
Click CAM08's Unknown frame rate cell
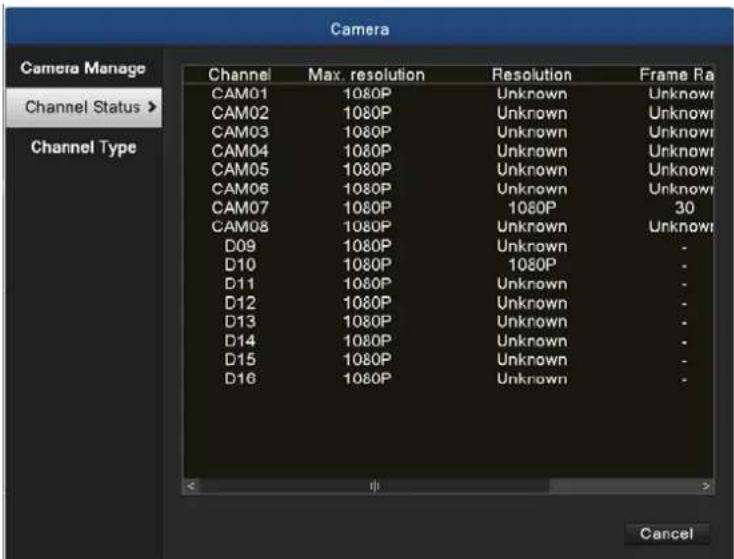(681, 227)
